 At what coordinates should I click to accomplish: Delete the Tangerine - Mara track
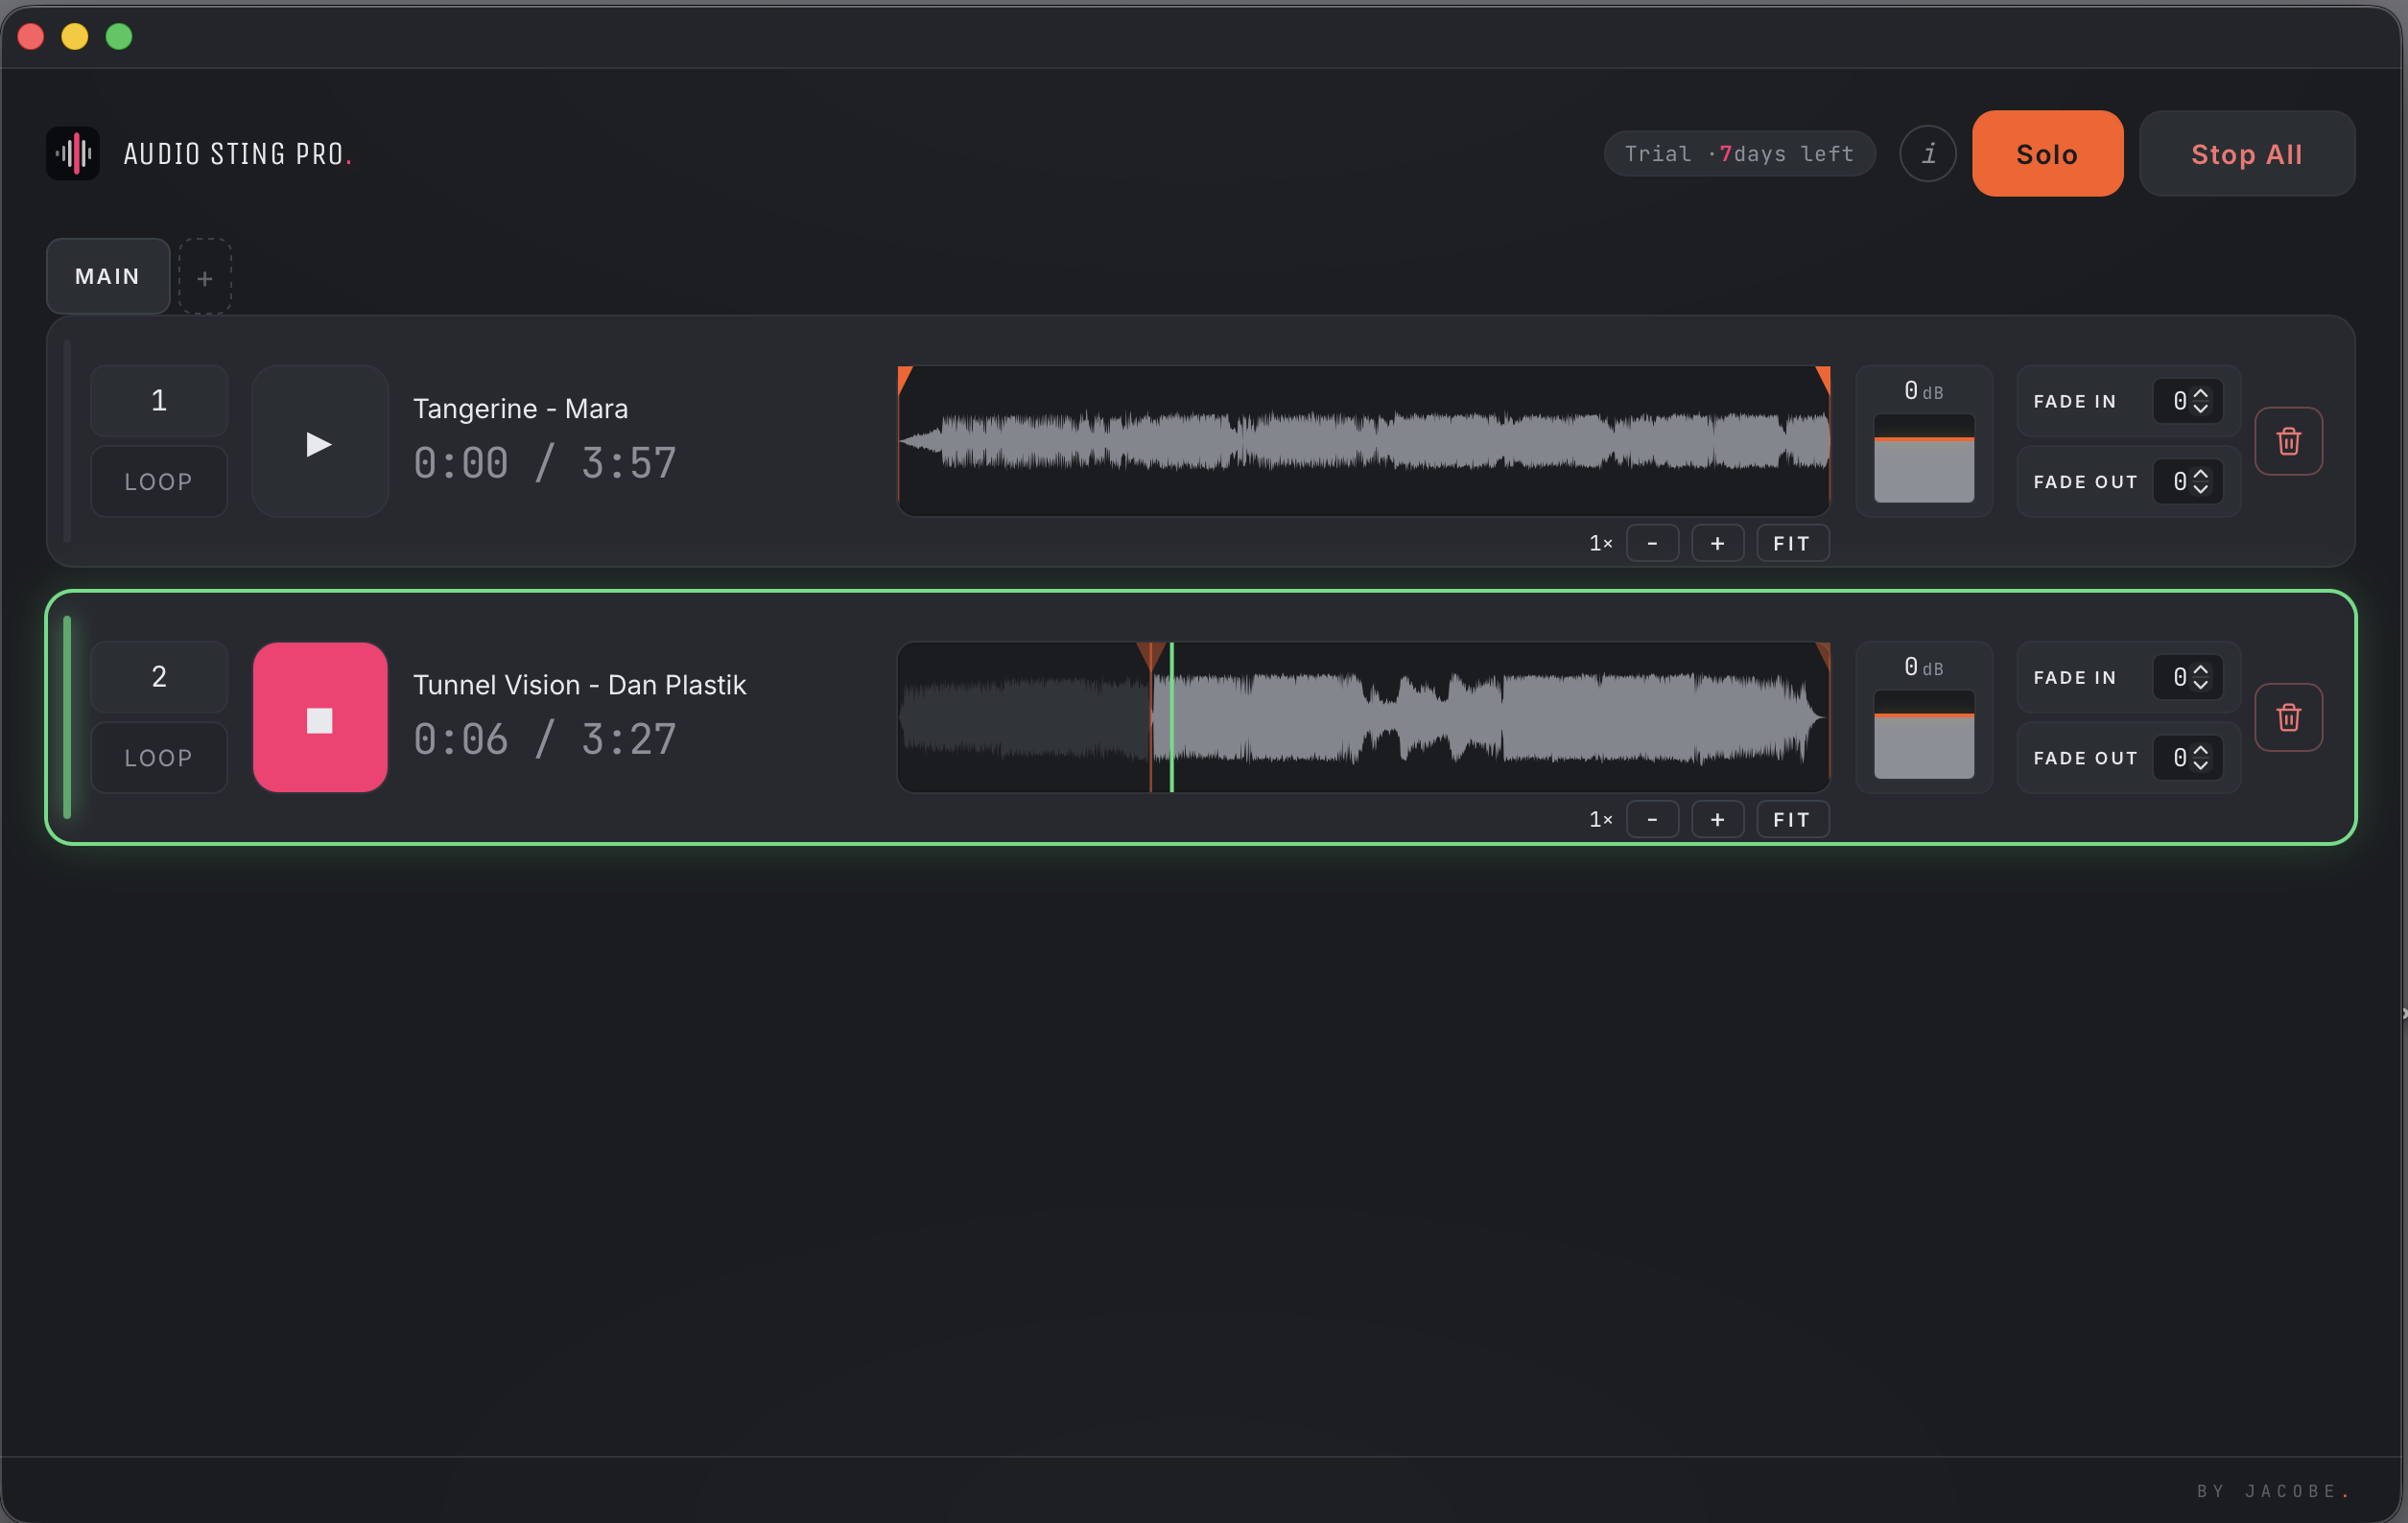pyautogui.click(x=2288, y=441)
